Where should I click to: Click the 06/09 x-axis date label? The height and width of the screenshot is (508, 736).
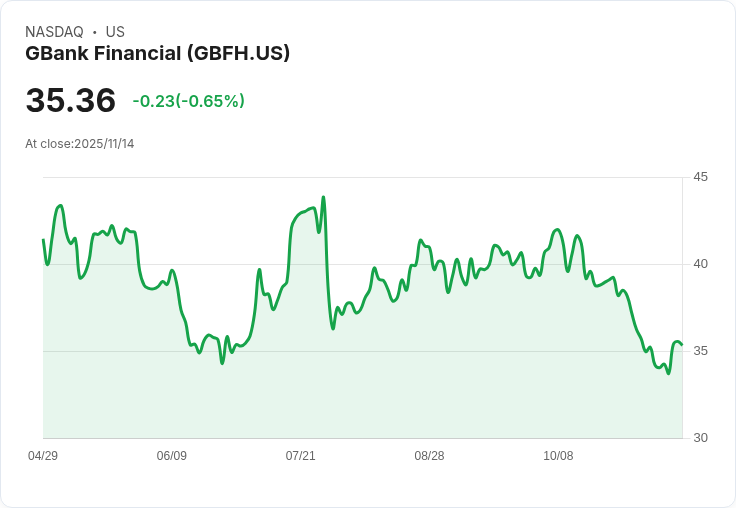[171, 456]
